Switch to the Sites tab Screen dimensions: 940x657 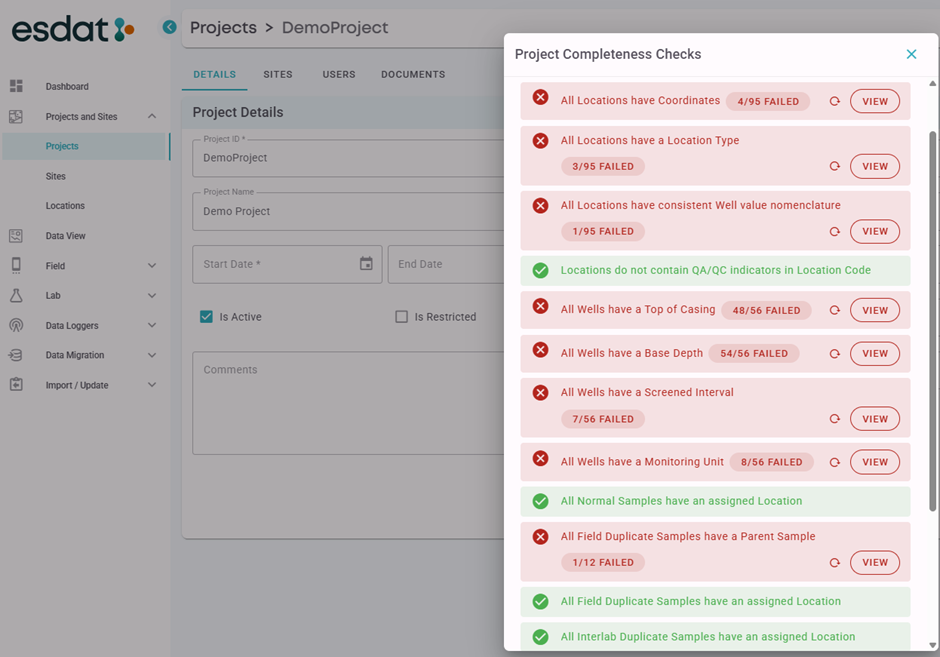(278, 75)
